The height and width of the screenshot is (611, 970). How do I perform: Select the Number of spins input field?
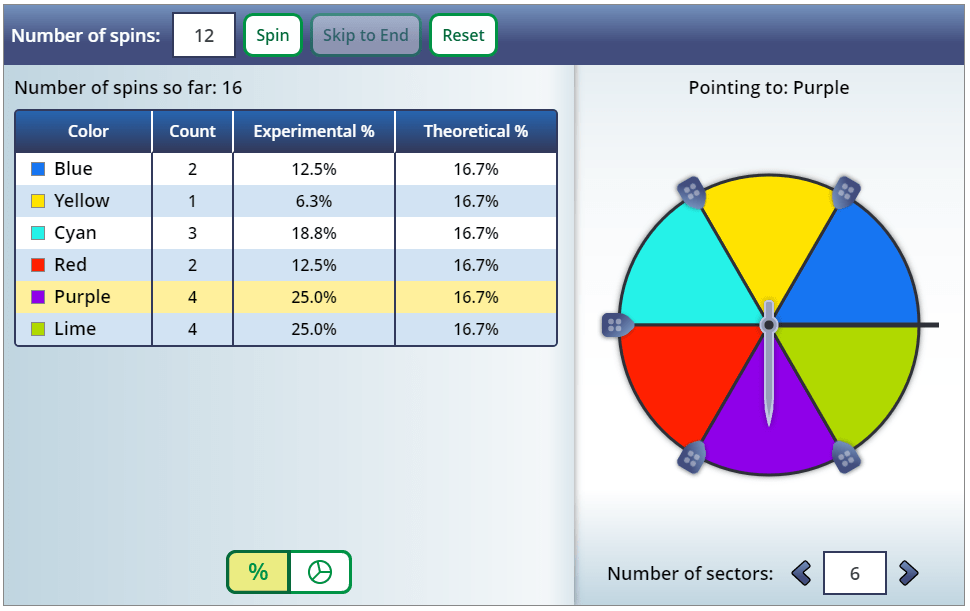204,35
